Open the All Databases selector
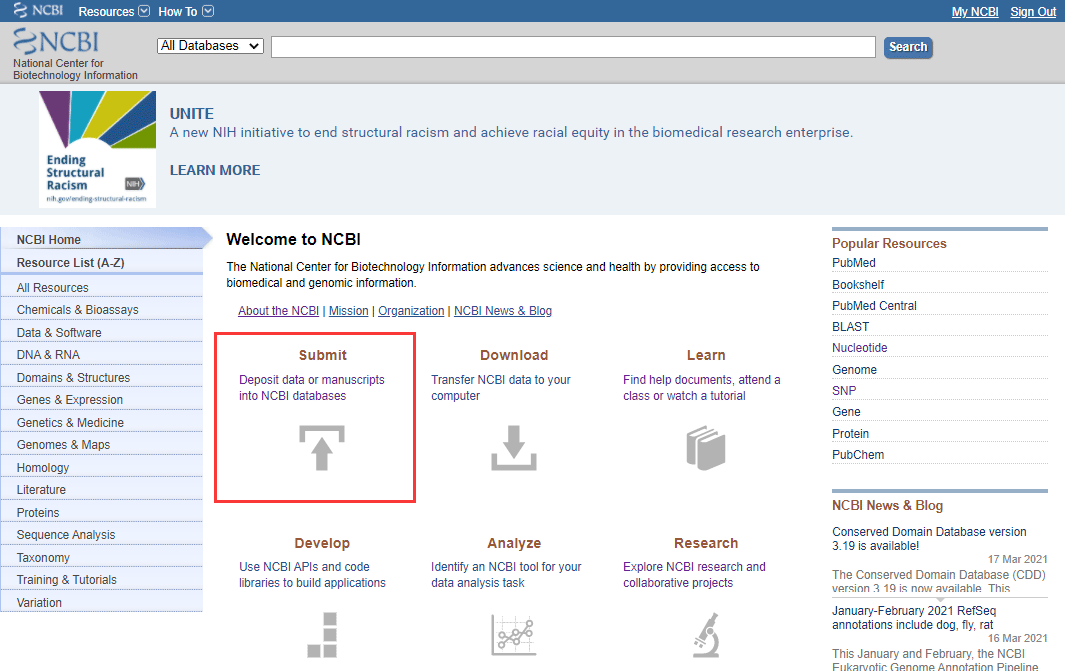The height and width of the screenshot is (671, 1065). [x=211, y=46]
